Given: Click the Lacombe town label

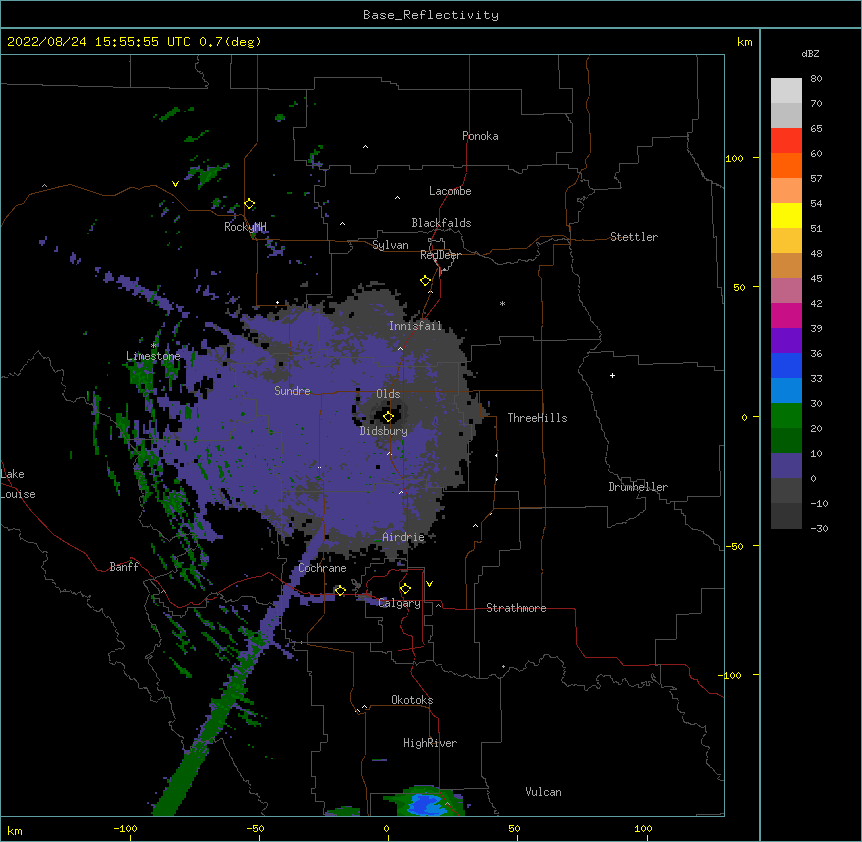Looking at the screenshot, I should (x=450, y=191).
